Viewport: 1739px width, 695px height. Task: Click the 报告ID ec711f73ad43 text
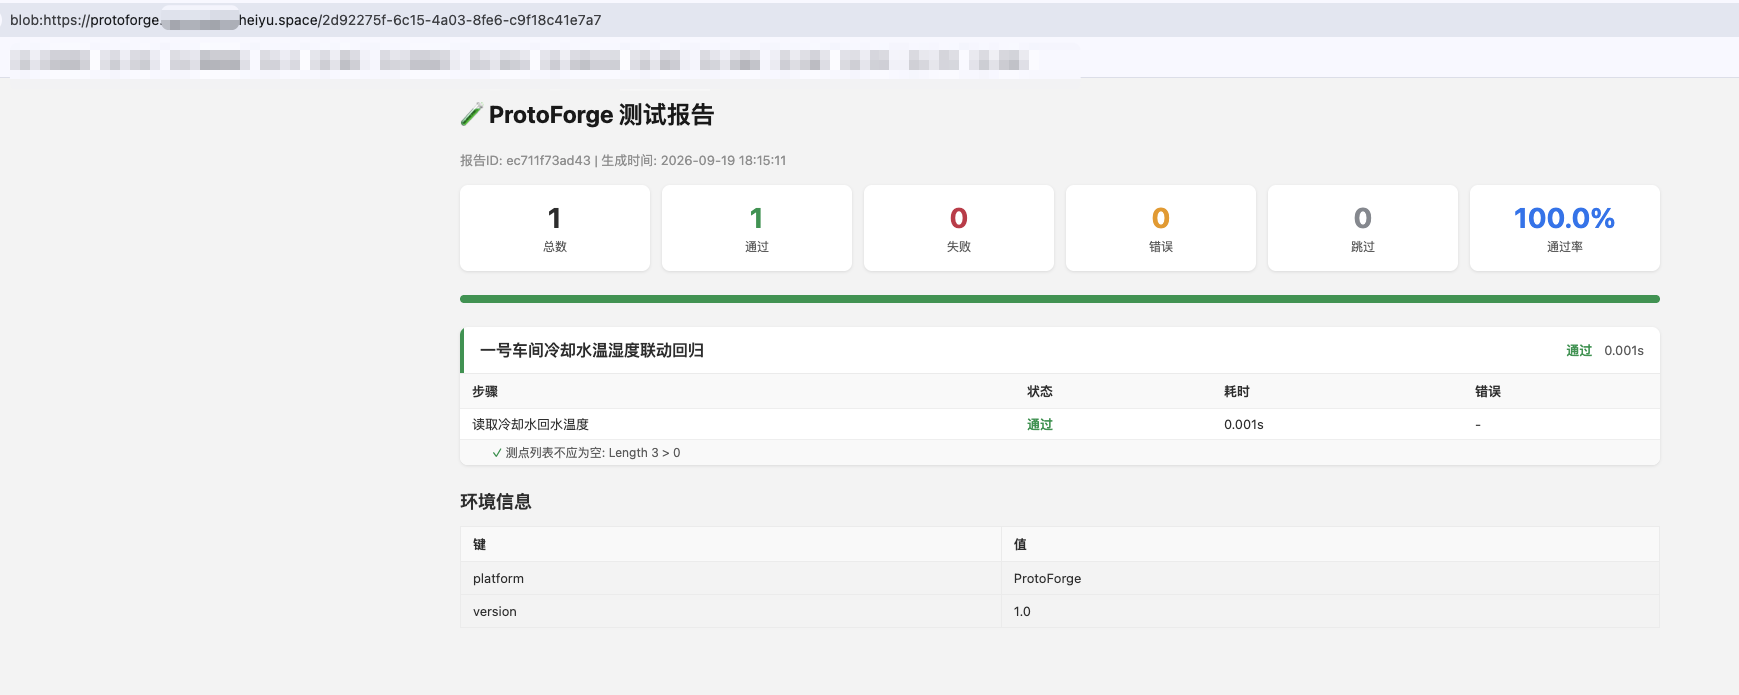pos(525,160)
